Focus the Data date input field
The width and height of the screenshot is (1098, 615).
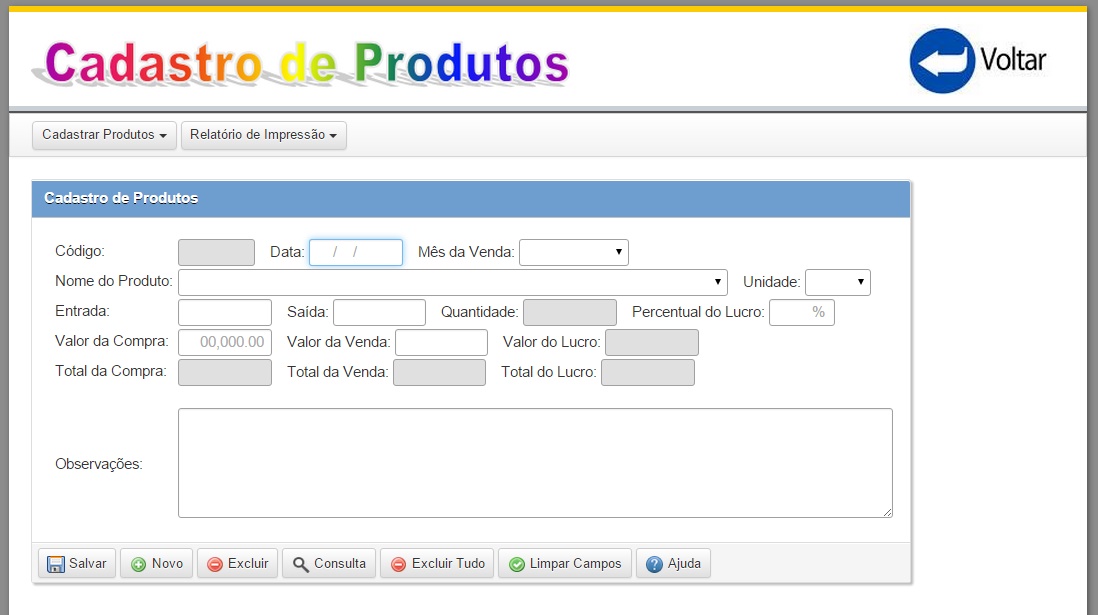[355, 252]
